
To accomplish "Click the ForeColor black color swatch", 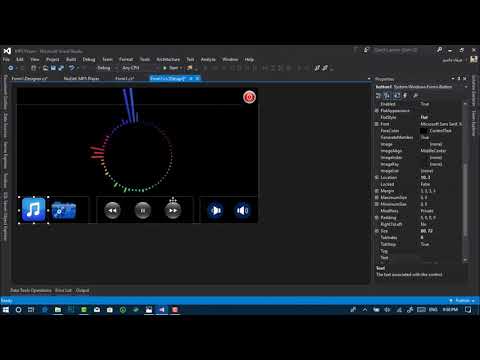I will click(424, 131).
